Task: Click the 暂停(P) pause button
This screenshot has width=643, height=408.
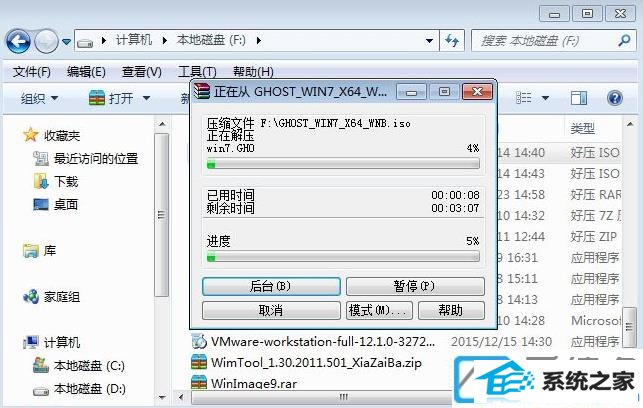Action: coord(415,286)
